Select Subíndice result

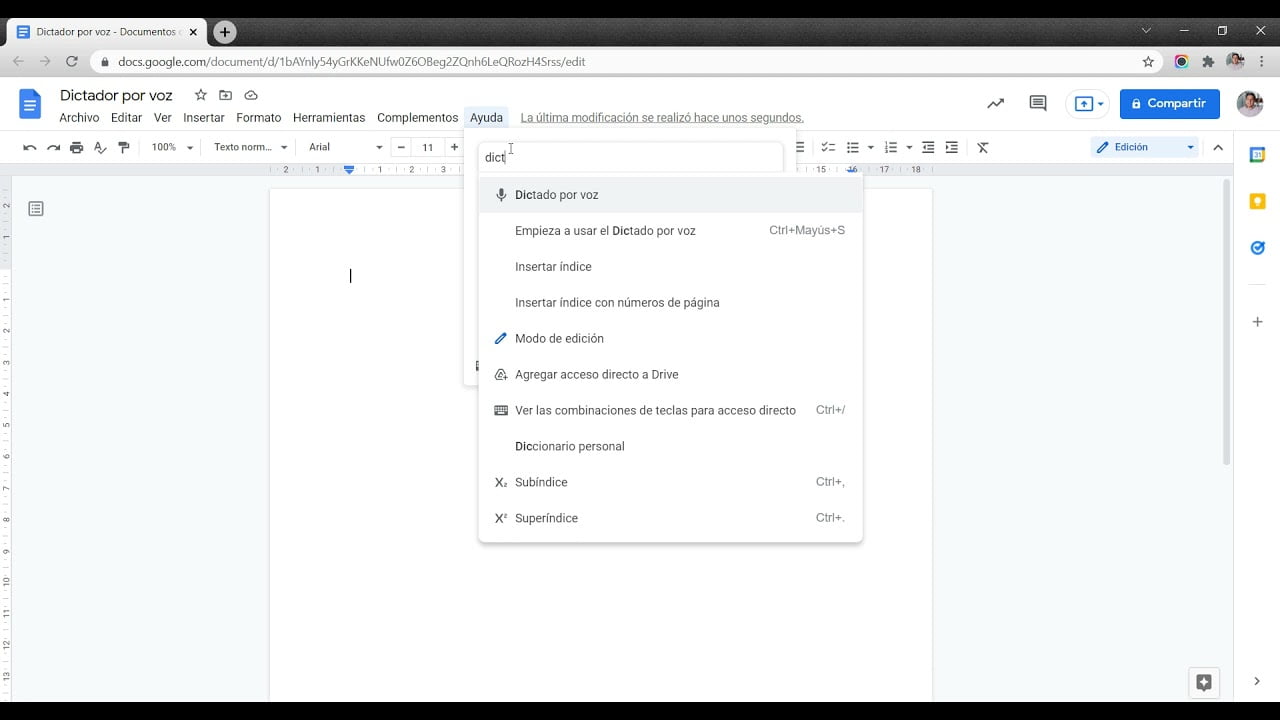coord(670,483)
